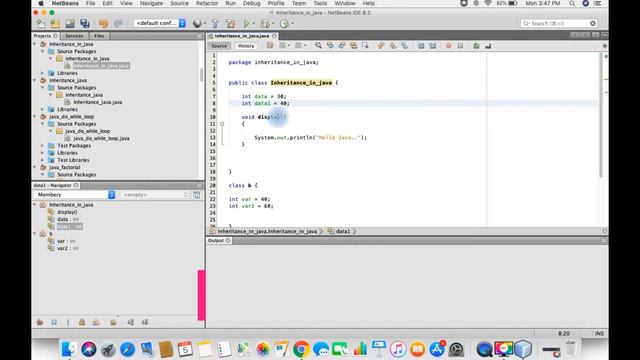Collapse the Inheritance_java project node
This screenshot has width=640, height=360.
click(x=35, y=80)
